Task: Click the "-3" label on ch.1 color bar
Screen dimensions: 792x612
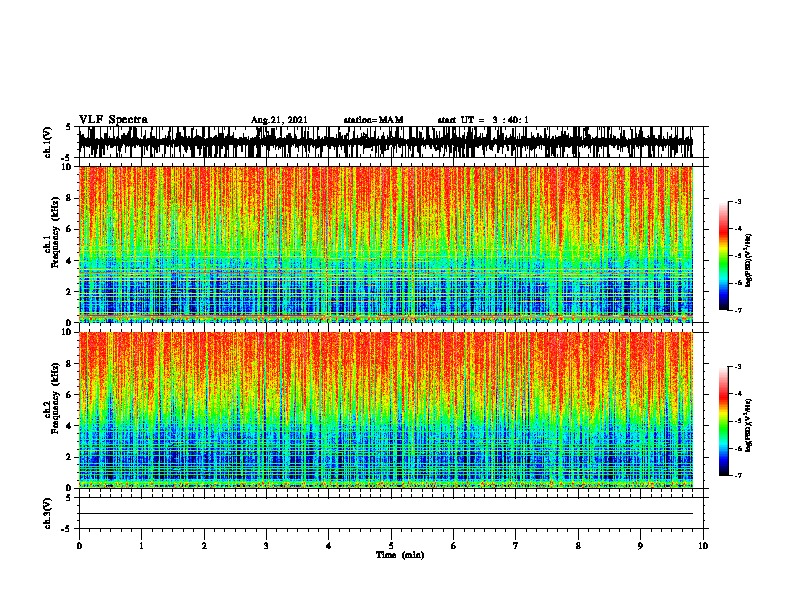Action: [738, 201]
